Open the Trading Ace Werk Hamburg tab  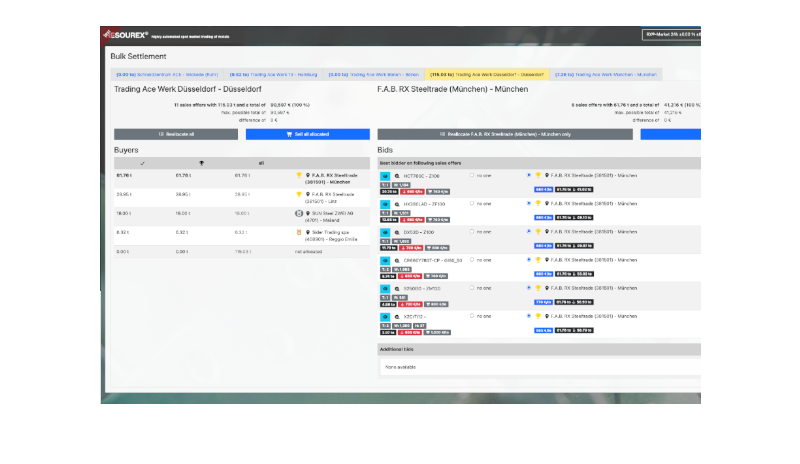point(273,75)
